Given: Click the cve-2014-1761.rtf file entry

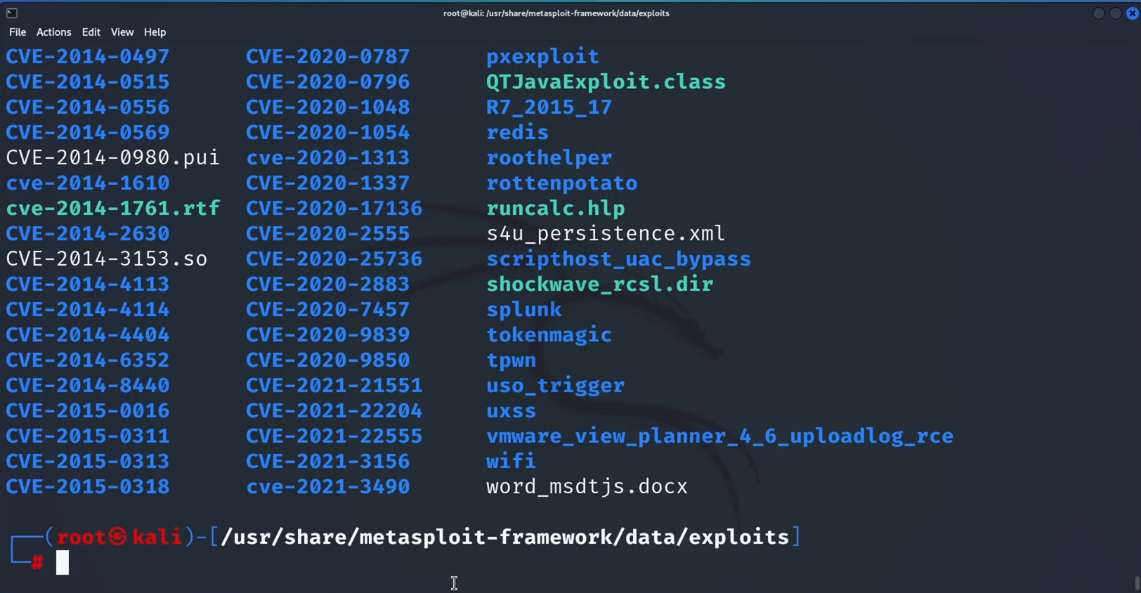Looking at the screenshot, I should tap(112, 208).
